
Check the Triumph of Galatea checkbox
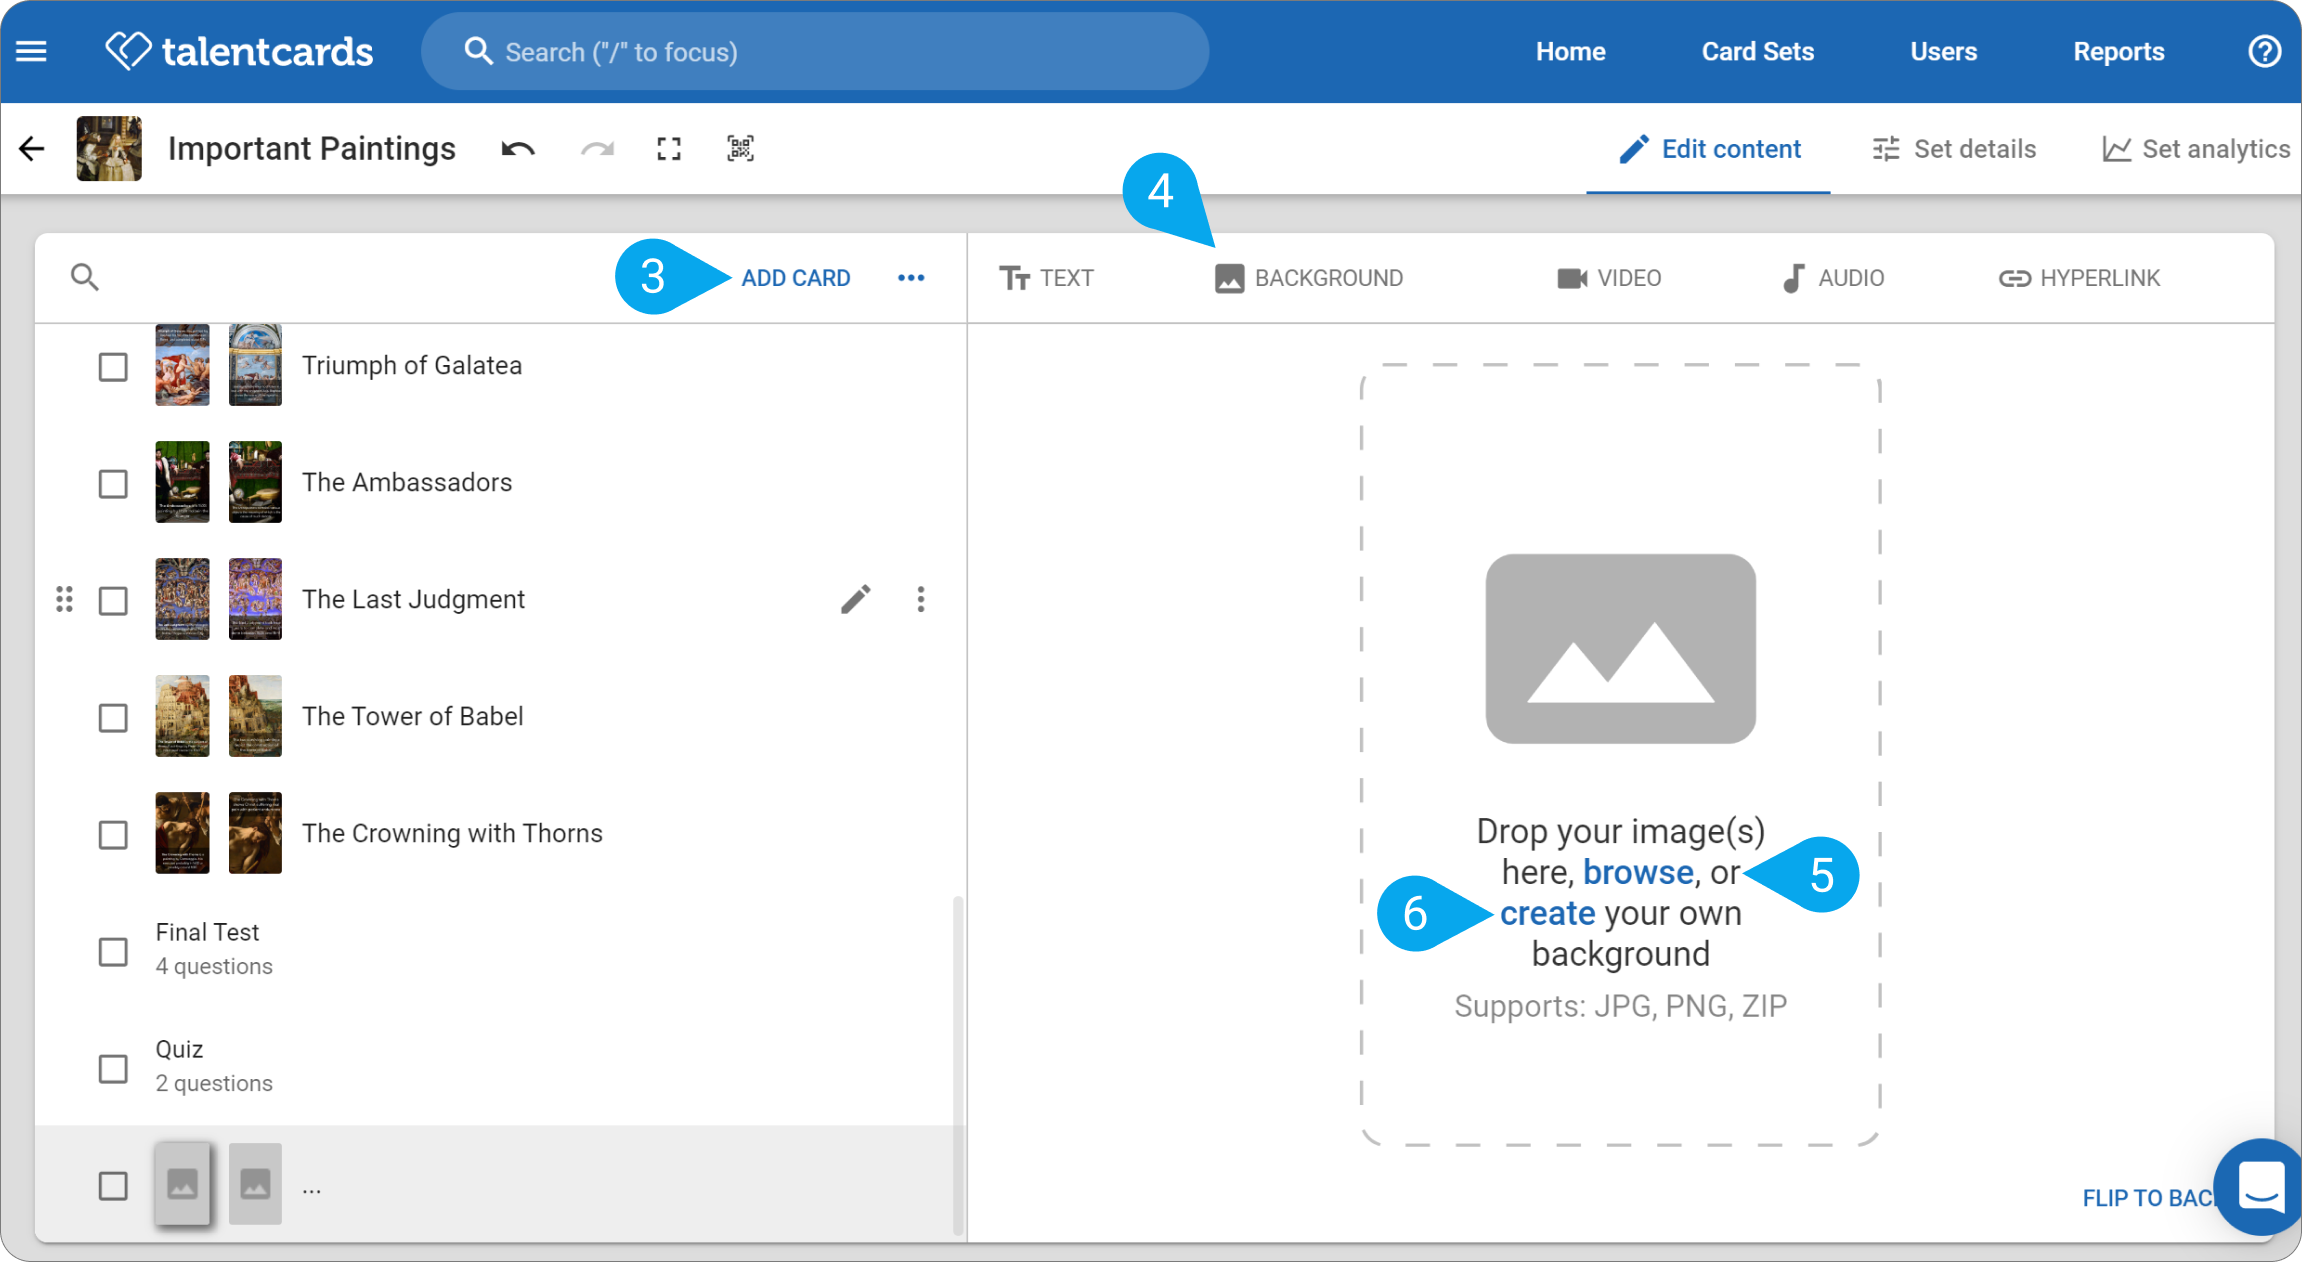point(113,366)
